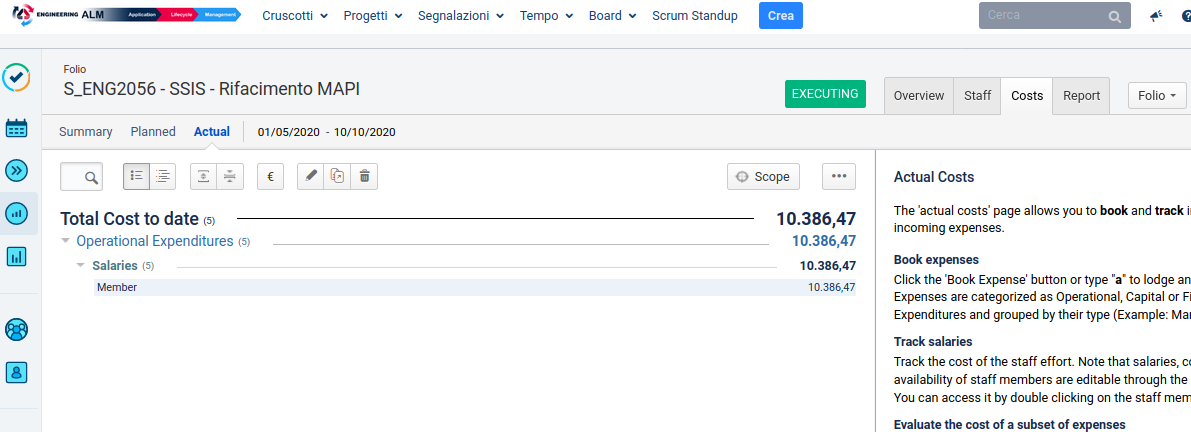
Task: Toggle the EXECUTING status badge
Action: click(x=826, y=94)
